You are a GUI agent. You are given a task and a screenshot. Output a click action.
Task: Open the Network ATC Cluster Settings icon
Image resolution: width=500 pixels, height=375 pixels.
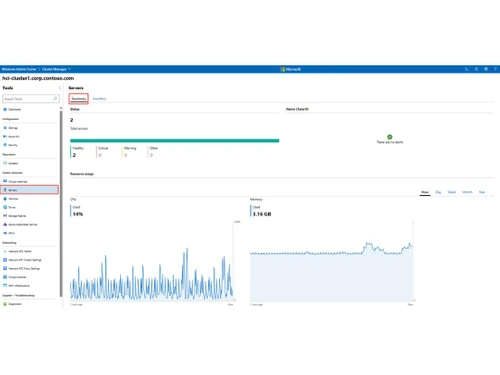click(x=5, y=260)
